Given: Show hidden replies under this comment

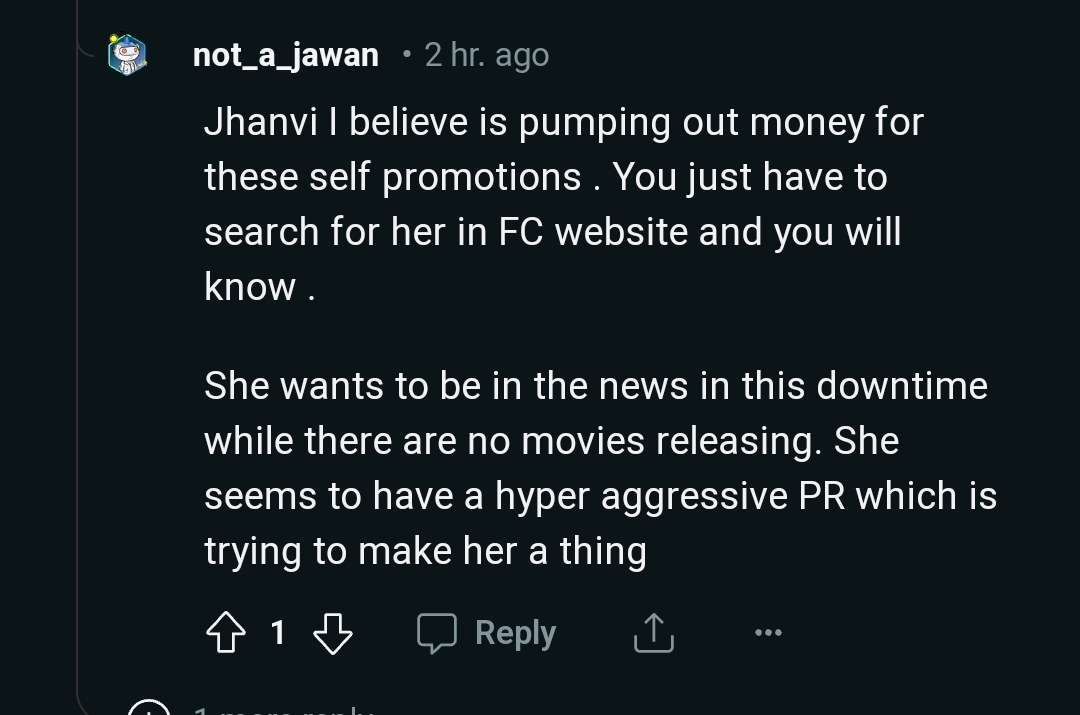Looking at the screenshot, I should tap(250, 710).
